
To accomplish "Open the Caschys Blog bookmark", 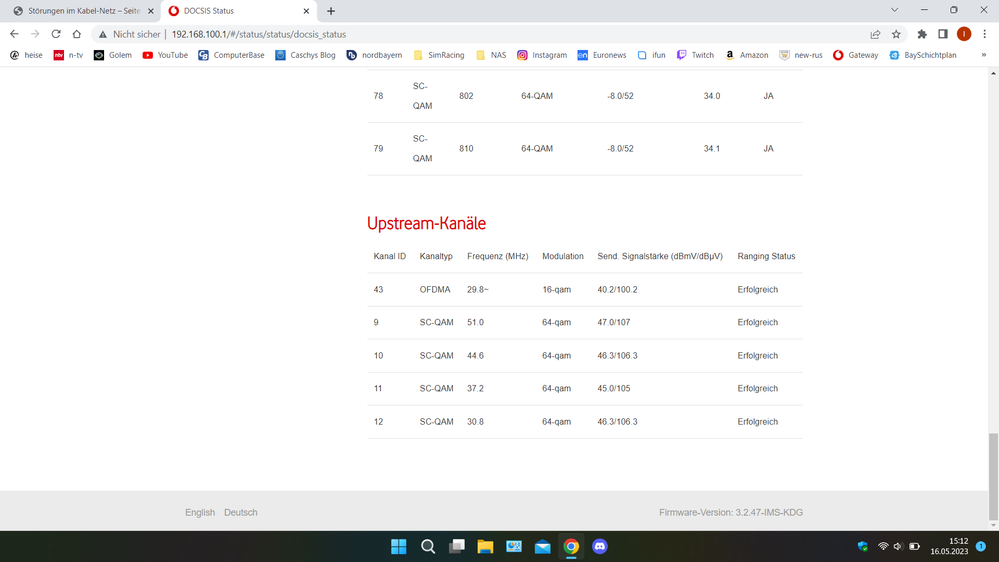I will (305, 55).
